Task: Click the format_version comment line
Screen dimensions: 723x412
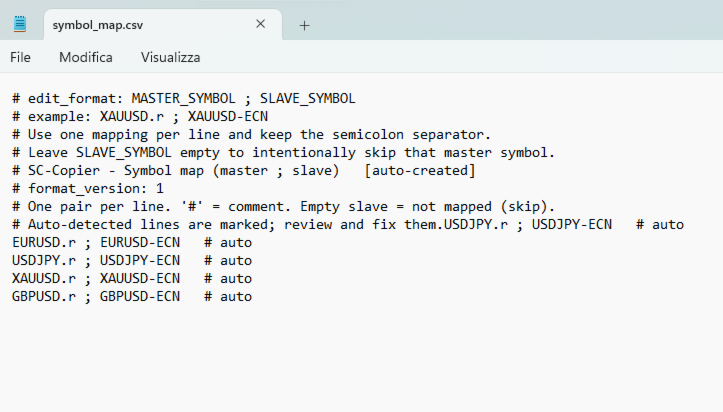Action: pos(88,188)
